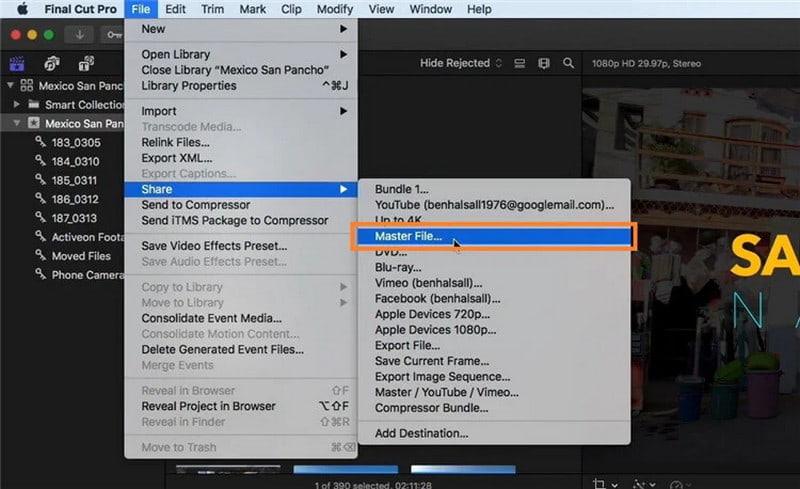
Task: Click the key icon beside 186_0312
Action: click(x=40, y=198)
